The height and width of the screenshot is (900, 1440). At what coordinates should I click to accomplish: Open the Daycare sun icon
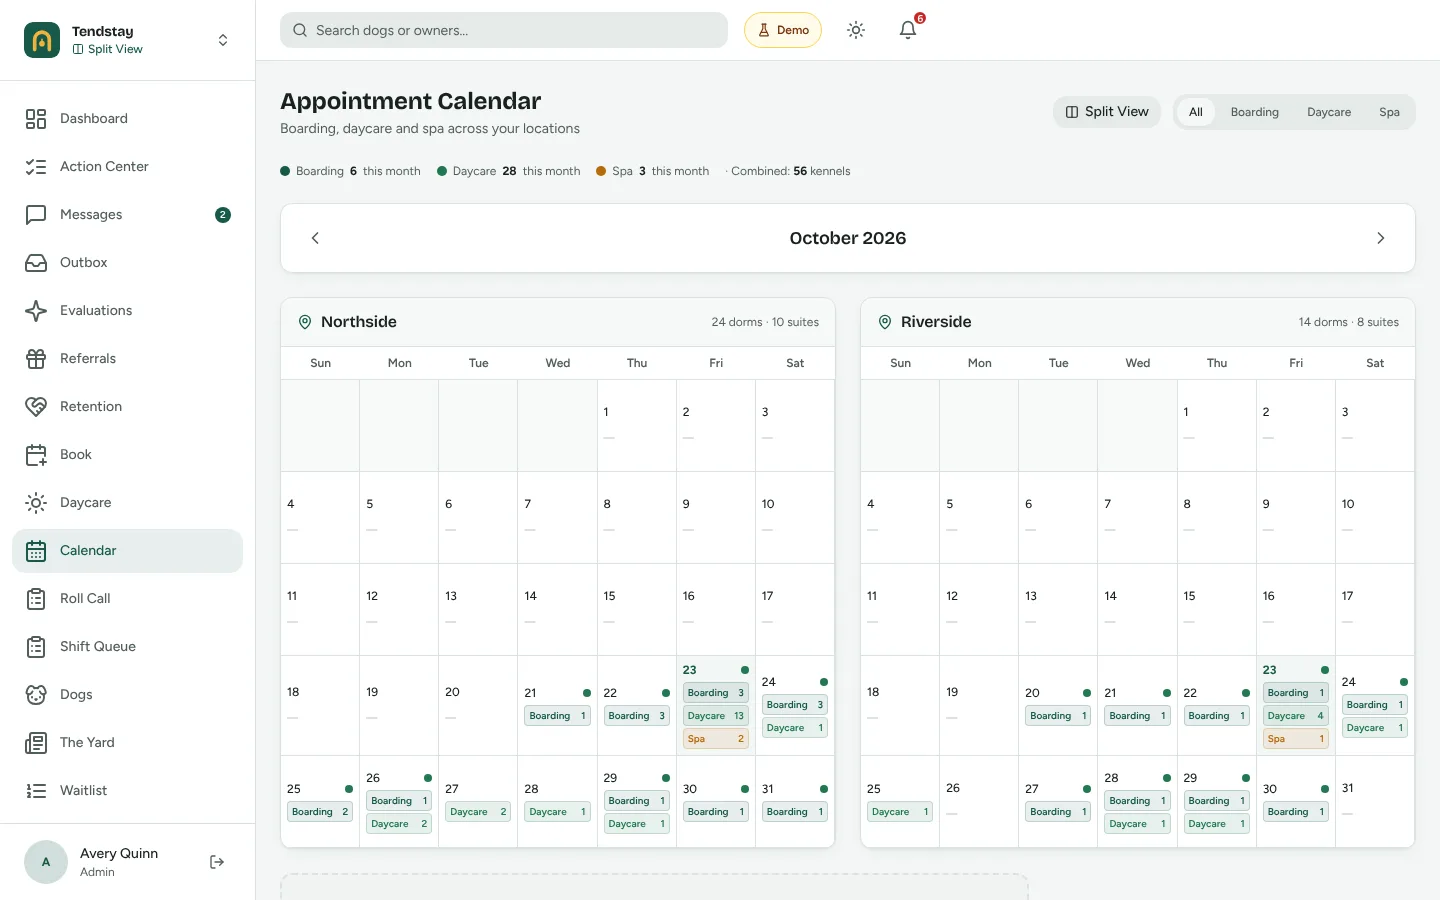tap(36, 503)
